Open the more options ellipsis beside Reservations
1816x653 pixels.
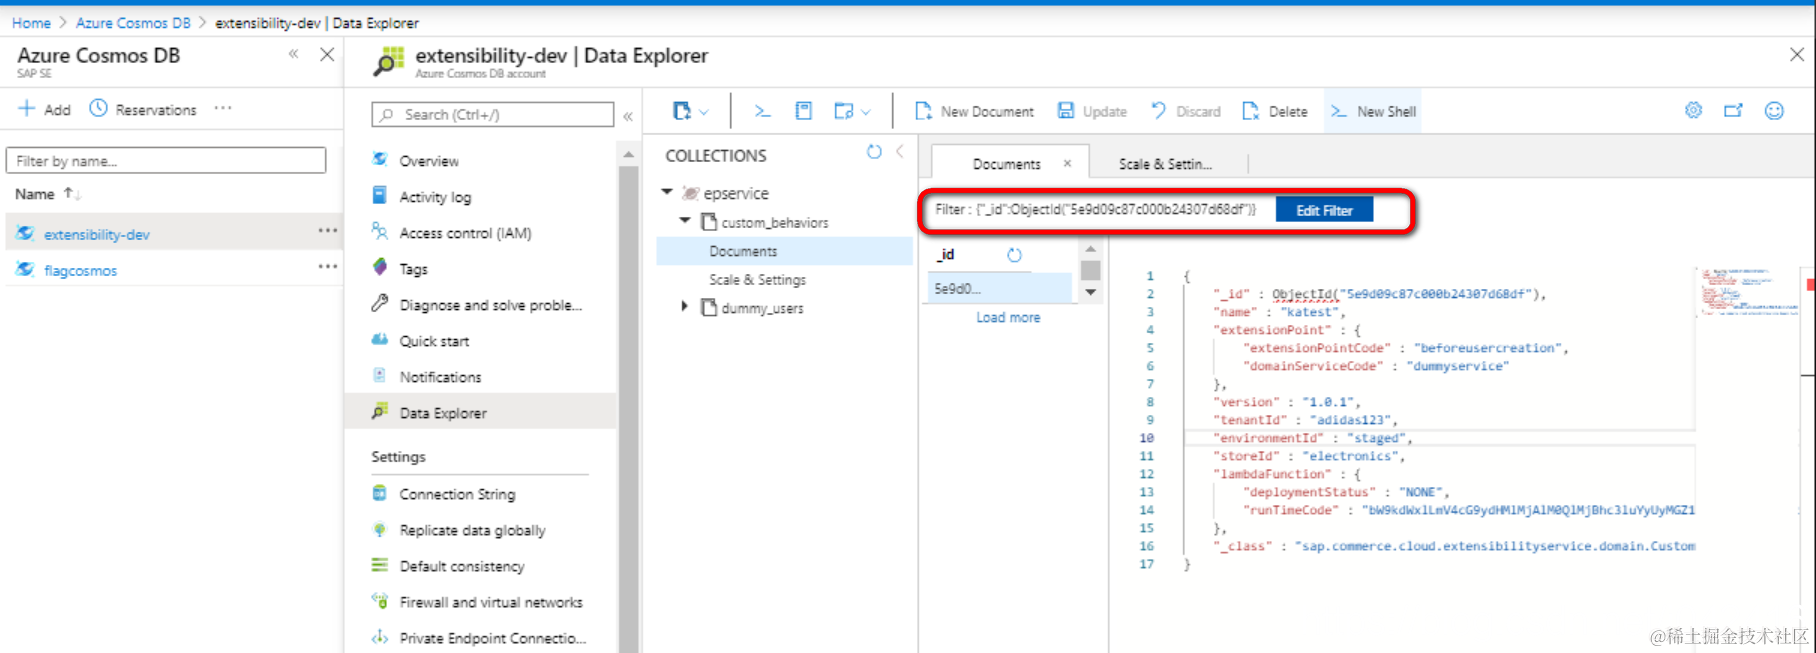pos(223,108)
